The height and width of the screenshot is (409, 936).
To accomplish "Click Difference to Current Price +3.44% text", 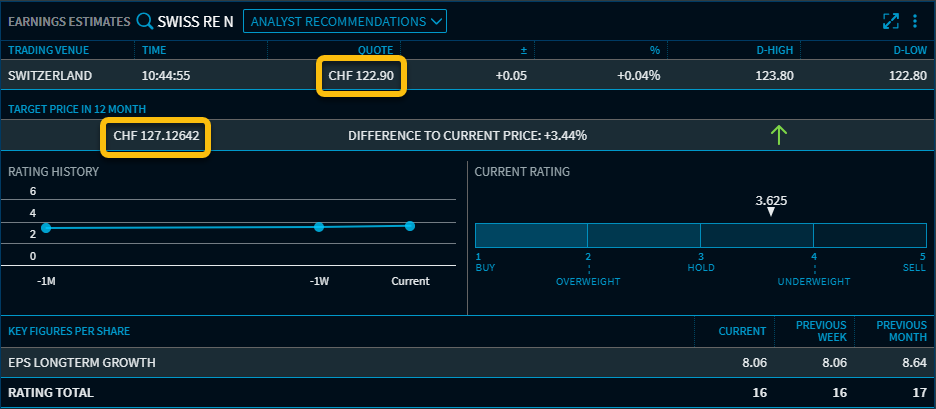I will 467,136.
